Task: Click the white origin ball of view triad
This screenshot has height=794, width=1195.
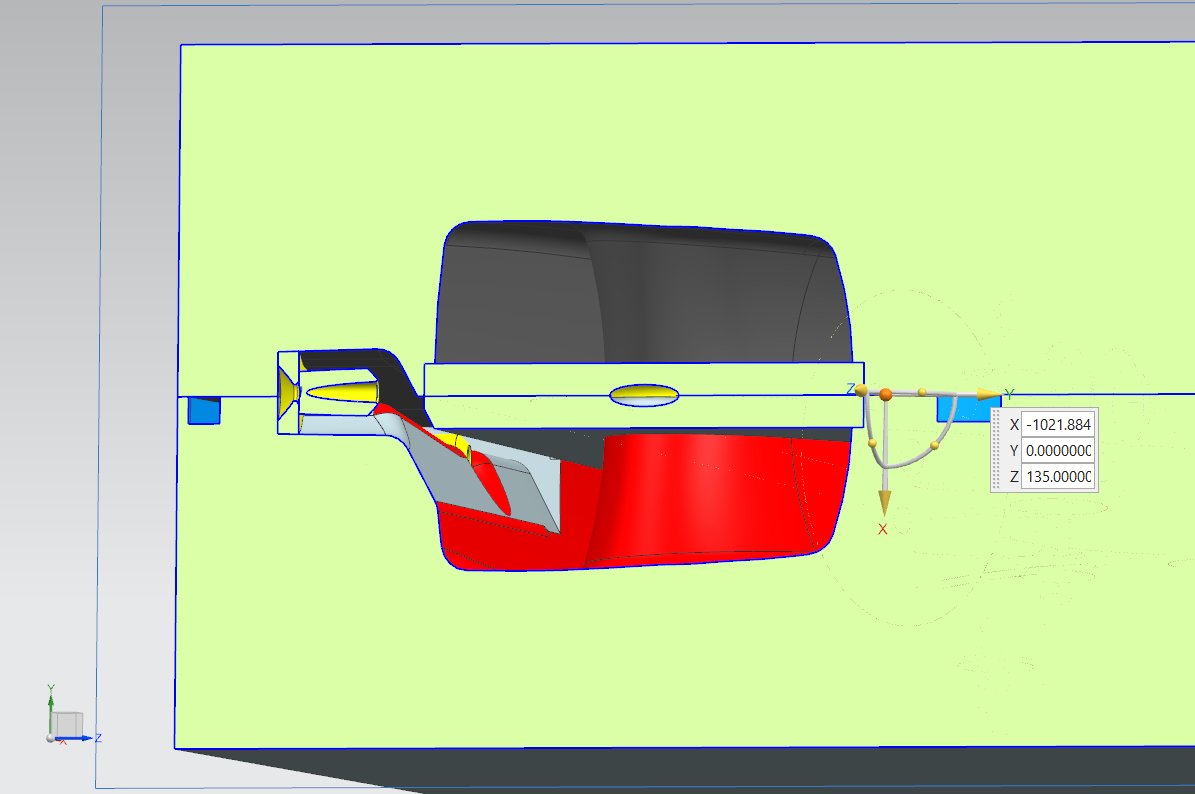Action: pyautogui.click(x=51, y=738)
